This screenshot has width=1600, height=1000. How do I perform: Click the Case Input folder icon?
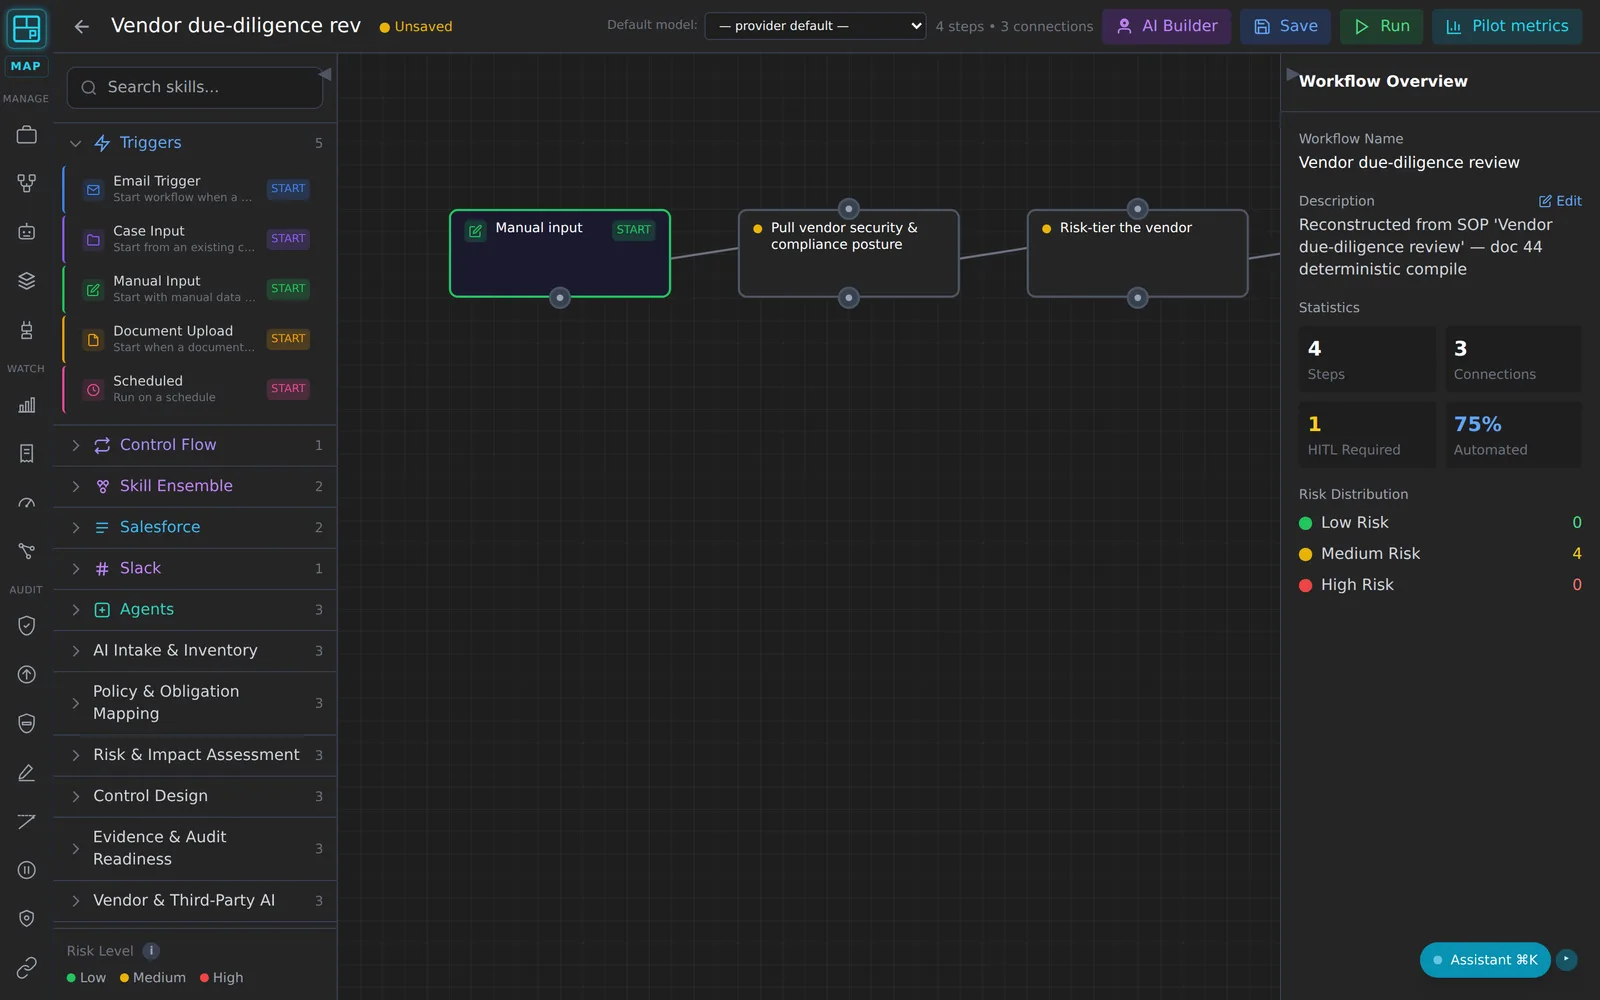point(93,239)
